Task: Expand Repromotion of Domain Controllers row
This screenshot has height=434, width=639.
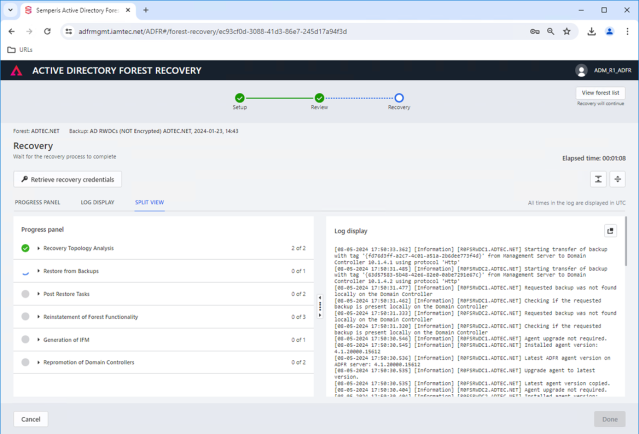Action: [38, 362]
